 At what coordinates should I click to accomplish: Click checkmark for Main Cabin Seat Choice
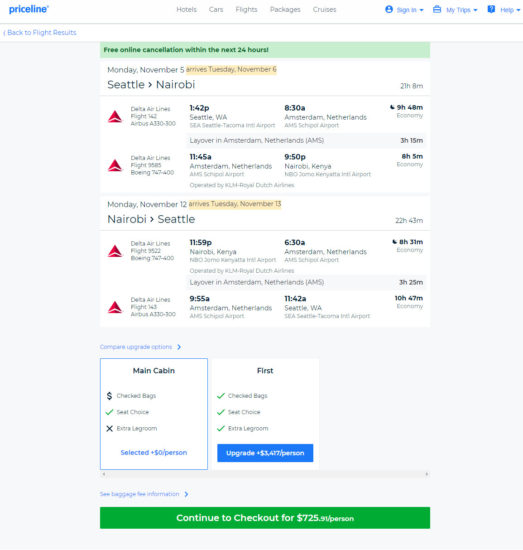(109, 412)
